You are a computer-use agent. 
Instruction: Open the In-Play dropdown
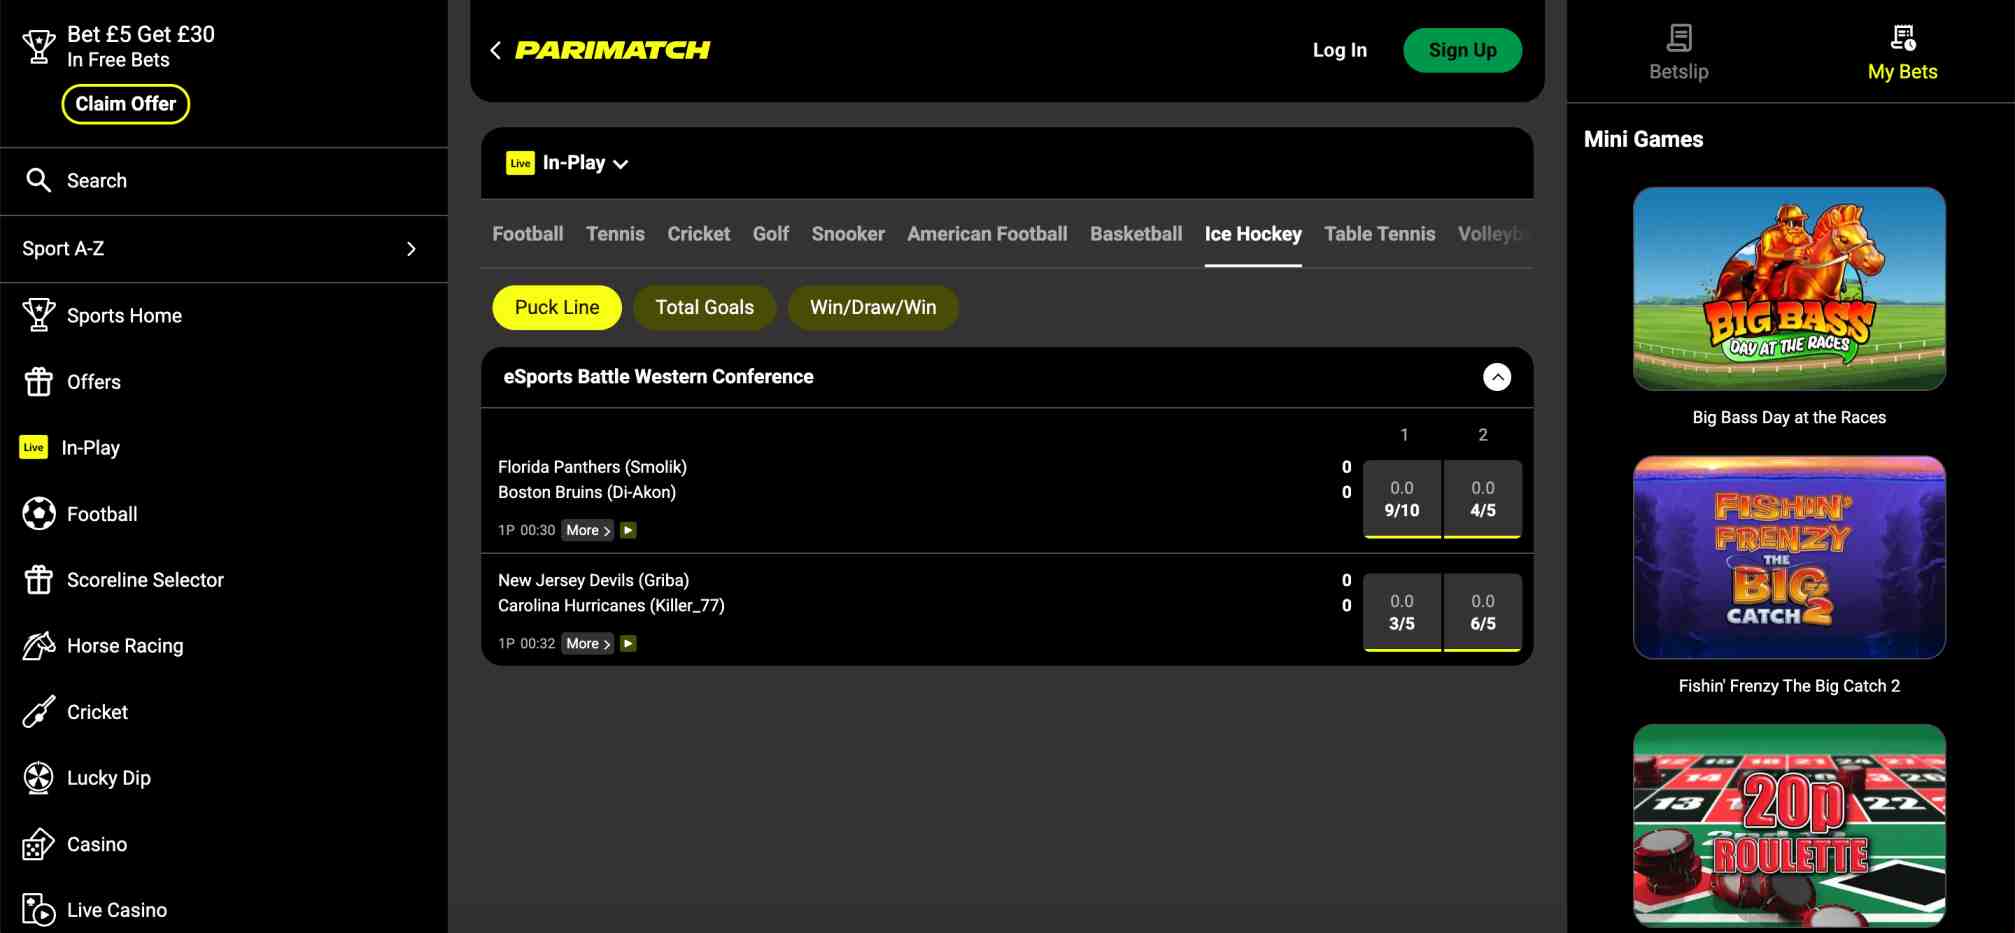click(567, 162)
